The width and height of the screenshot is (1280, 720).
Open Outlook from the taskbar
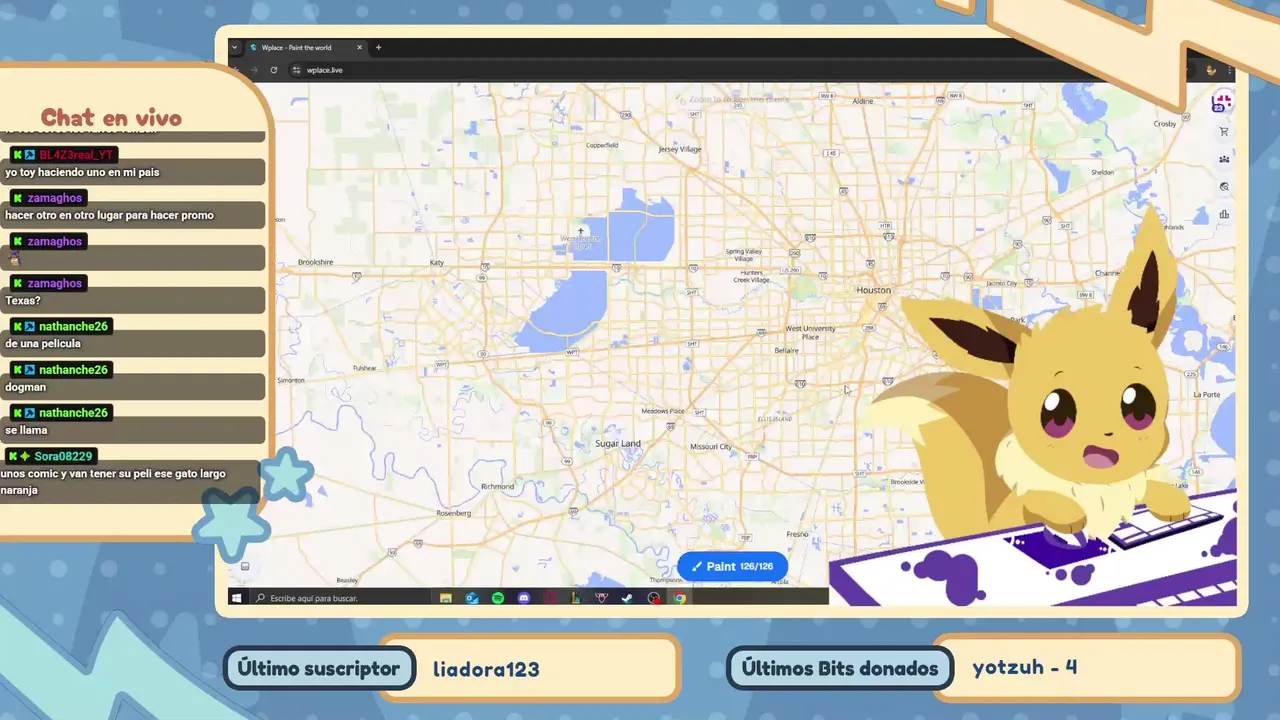tap(471, 598)
